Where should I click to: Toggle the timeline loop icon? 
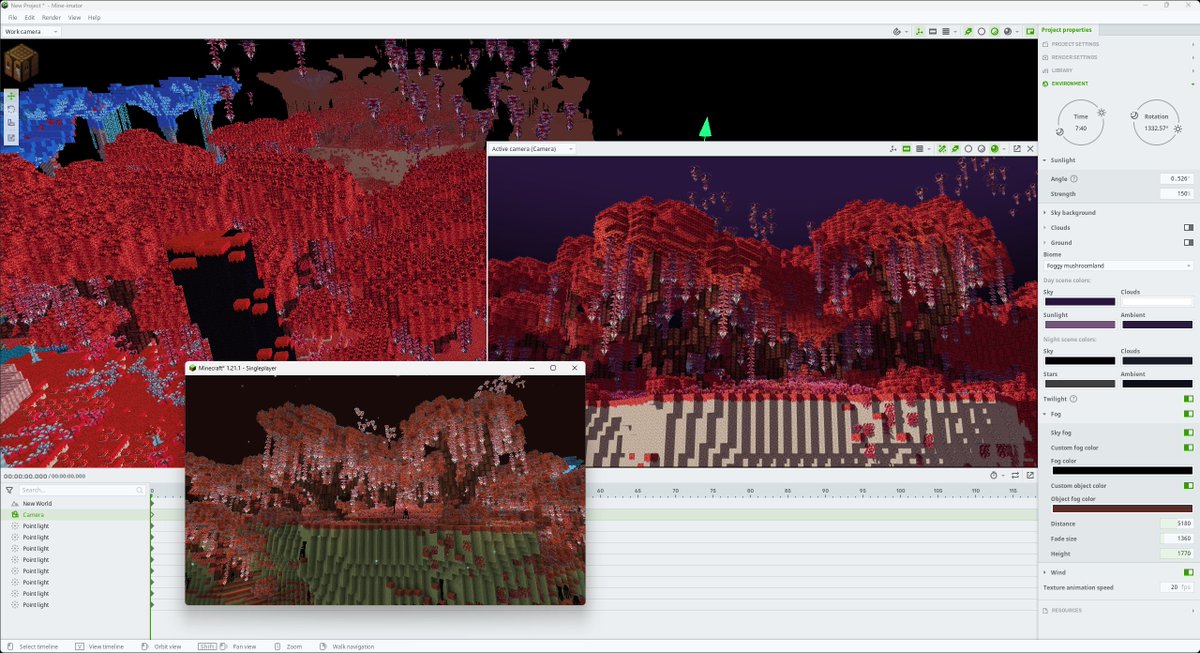tap(1015, 476)
